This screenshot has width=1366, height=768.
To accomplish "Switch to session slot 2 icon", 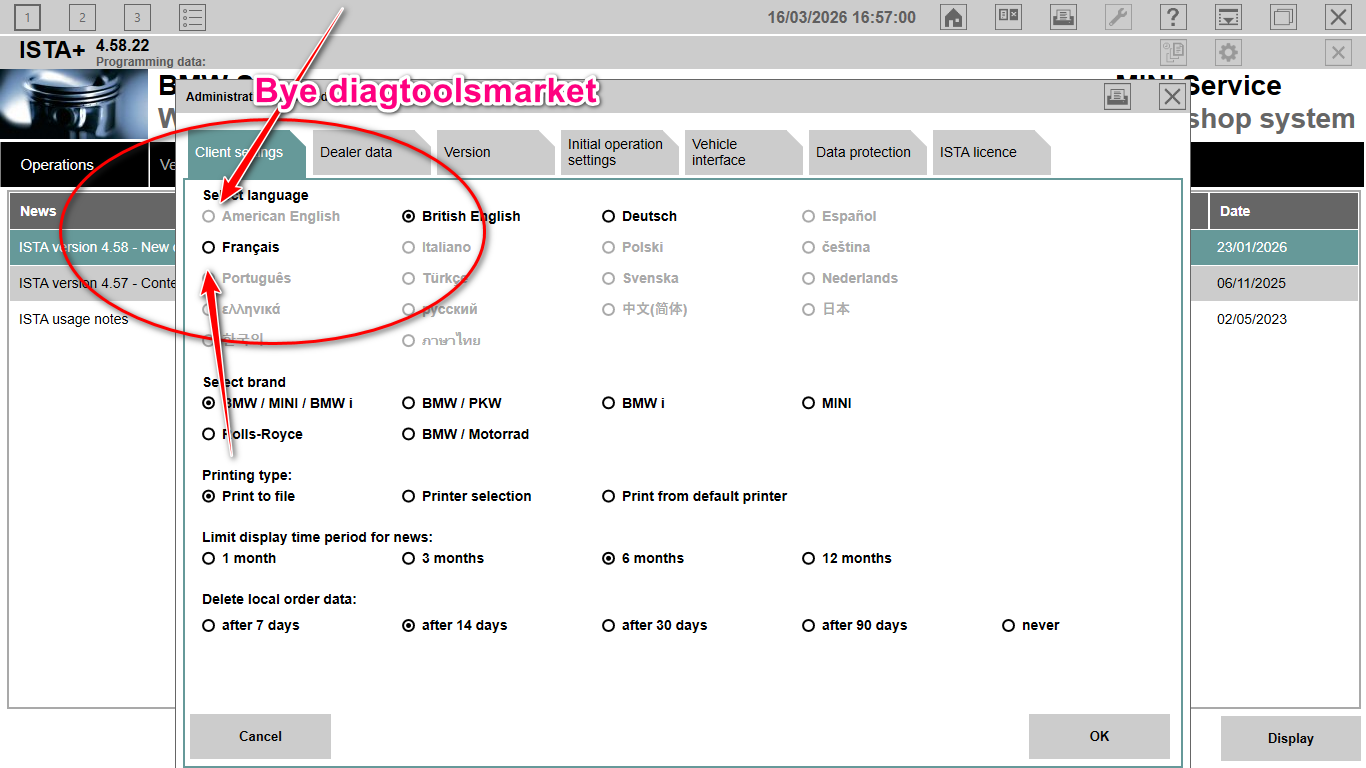I will click(82, 17).
